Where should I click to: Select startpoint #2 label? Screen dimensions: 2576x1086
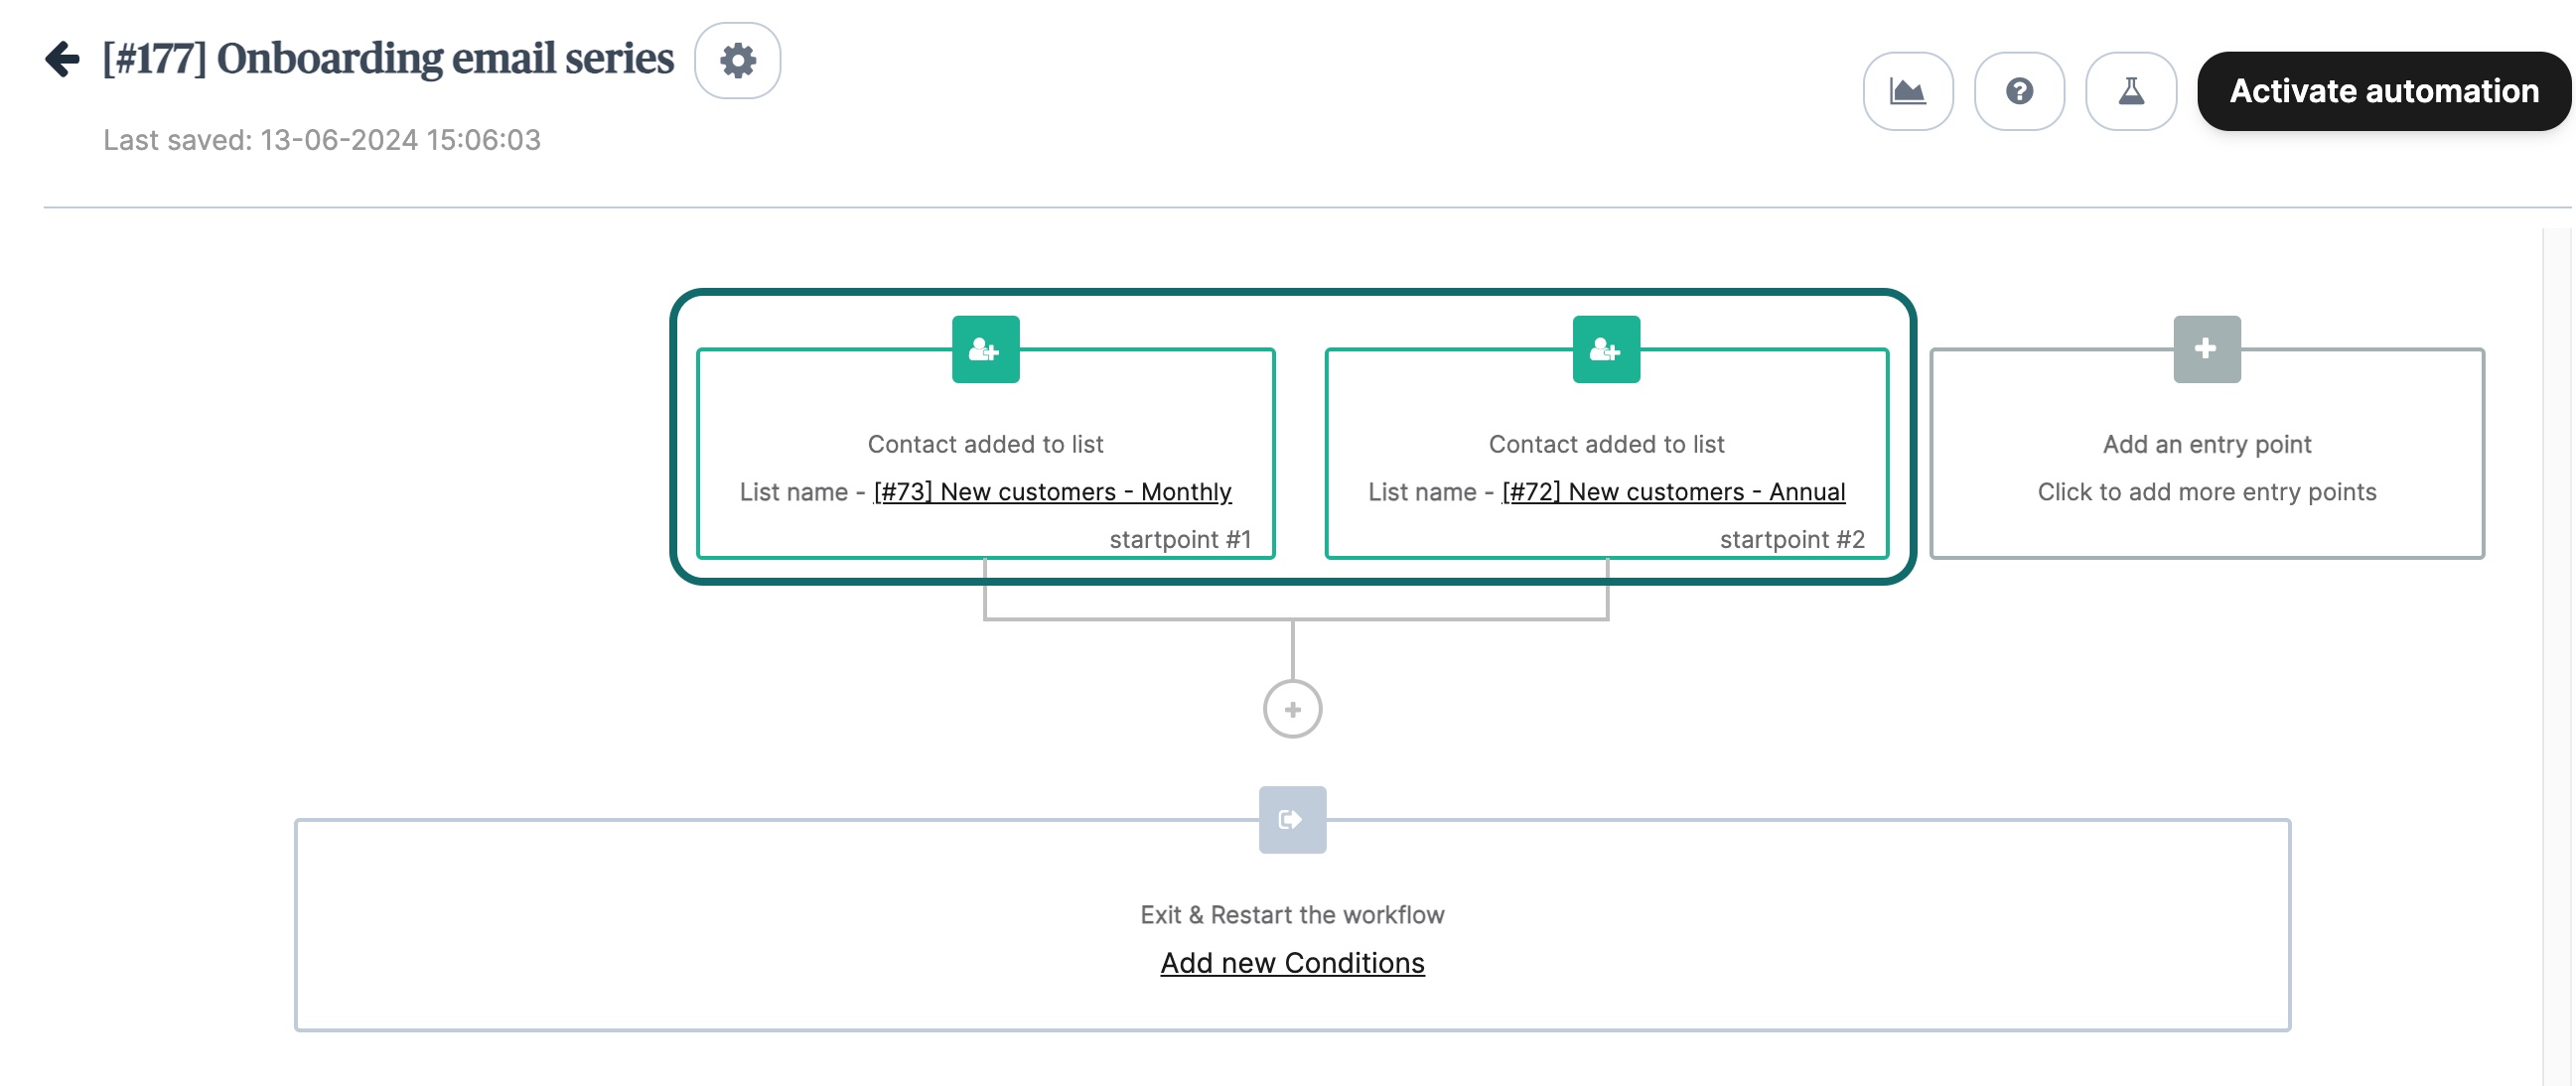[x=1791, y=539]
